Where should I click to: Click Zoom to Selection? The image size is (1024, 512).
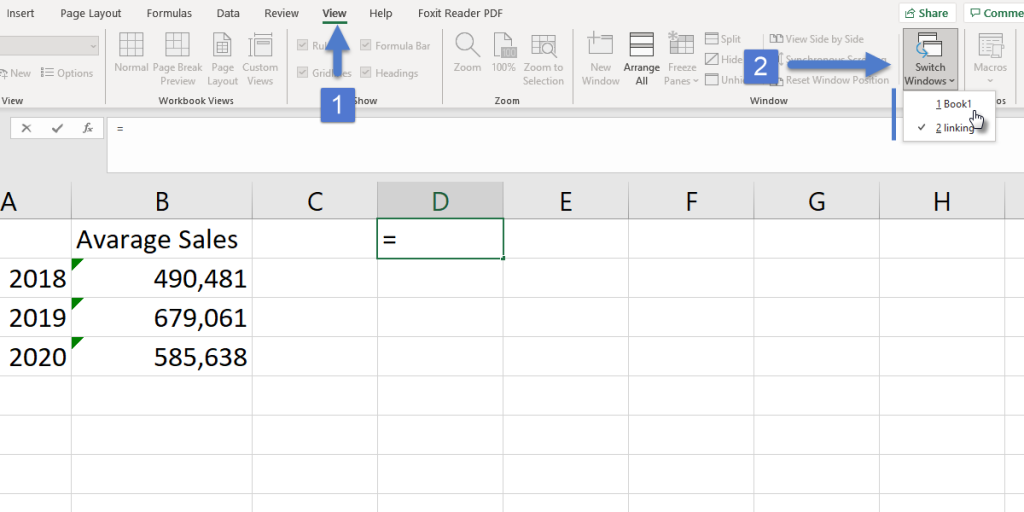543,58
